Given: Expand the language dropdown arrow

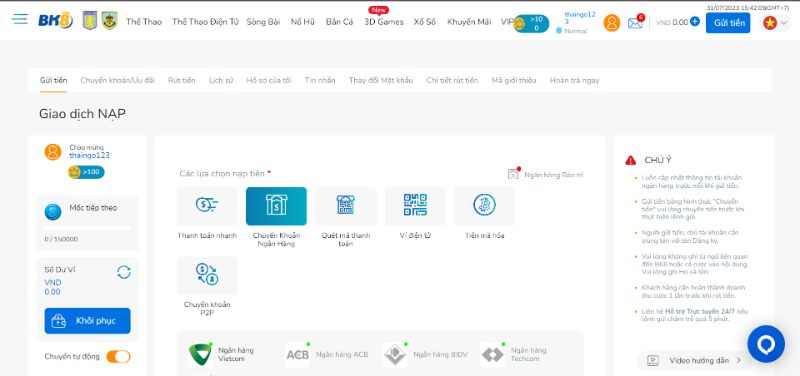Looking at the screenshot, I should [784, 23].
